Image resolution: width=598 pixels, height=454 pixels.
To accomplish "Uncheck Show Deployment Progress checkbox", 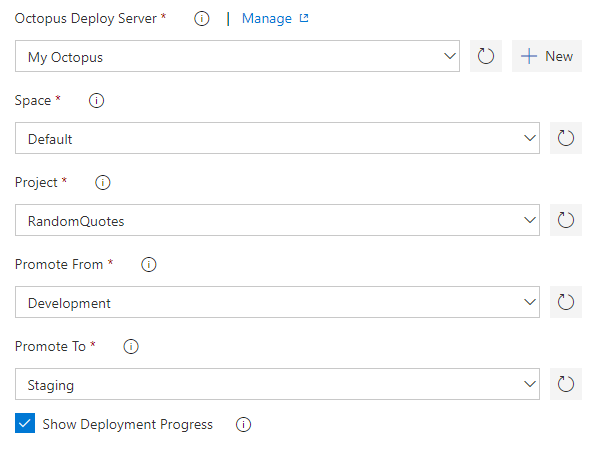I will tap(25, 423).
